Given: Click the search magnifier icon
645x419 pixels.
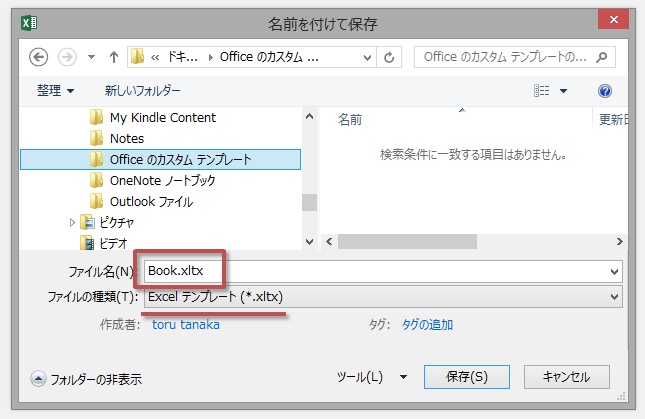Looking at the screenshot, I should coord(602,57).
